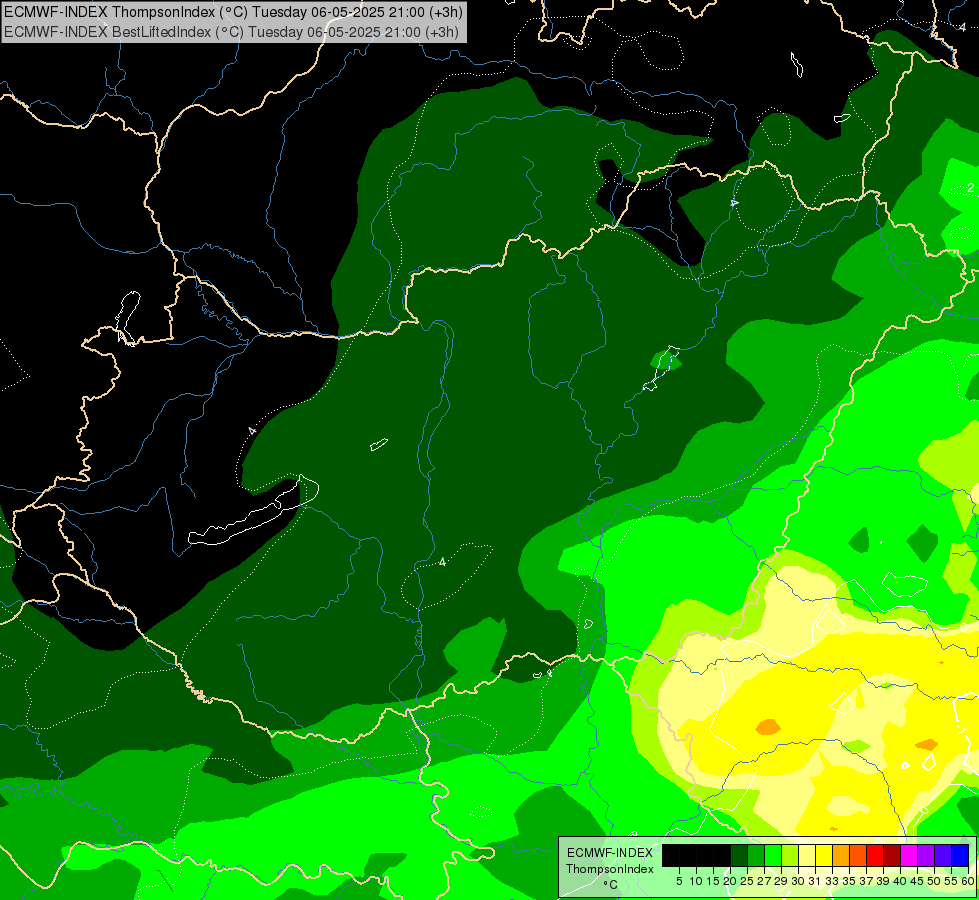The image size is (979, 900).
Task: Click the legend tick value 37
Action: click(866, 881)
